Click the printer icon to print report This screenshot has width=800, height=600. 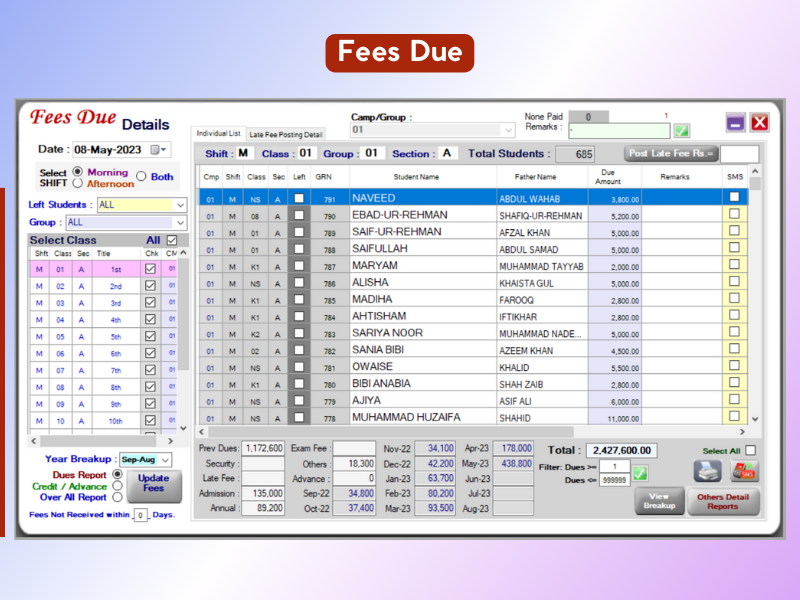pos(707,470)
